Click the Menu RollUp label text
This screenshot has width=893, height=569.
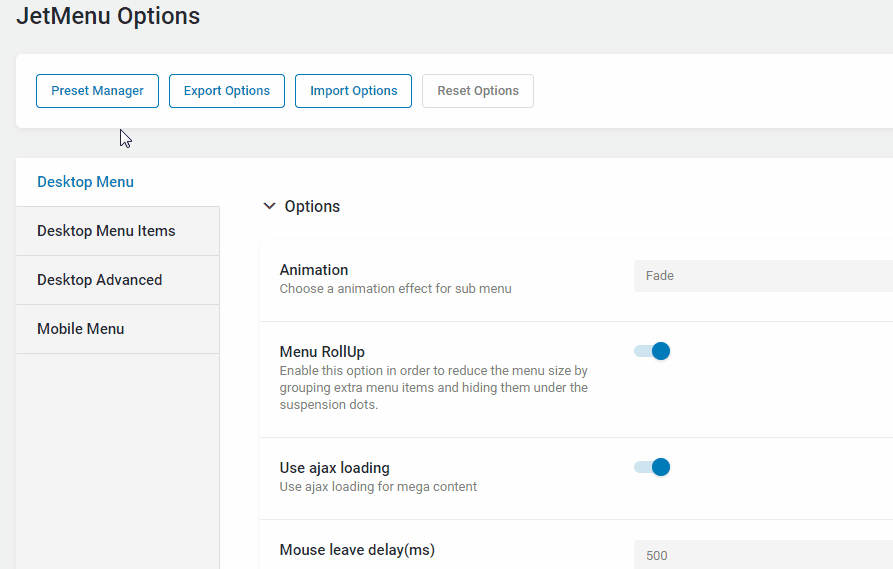[x=322, y=352]
